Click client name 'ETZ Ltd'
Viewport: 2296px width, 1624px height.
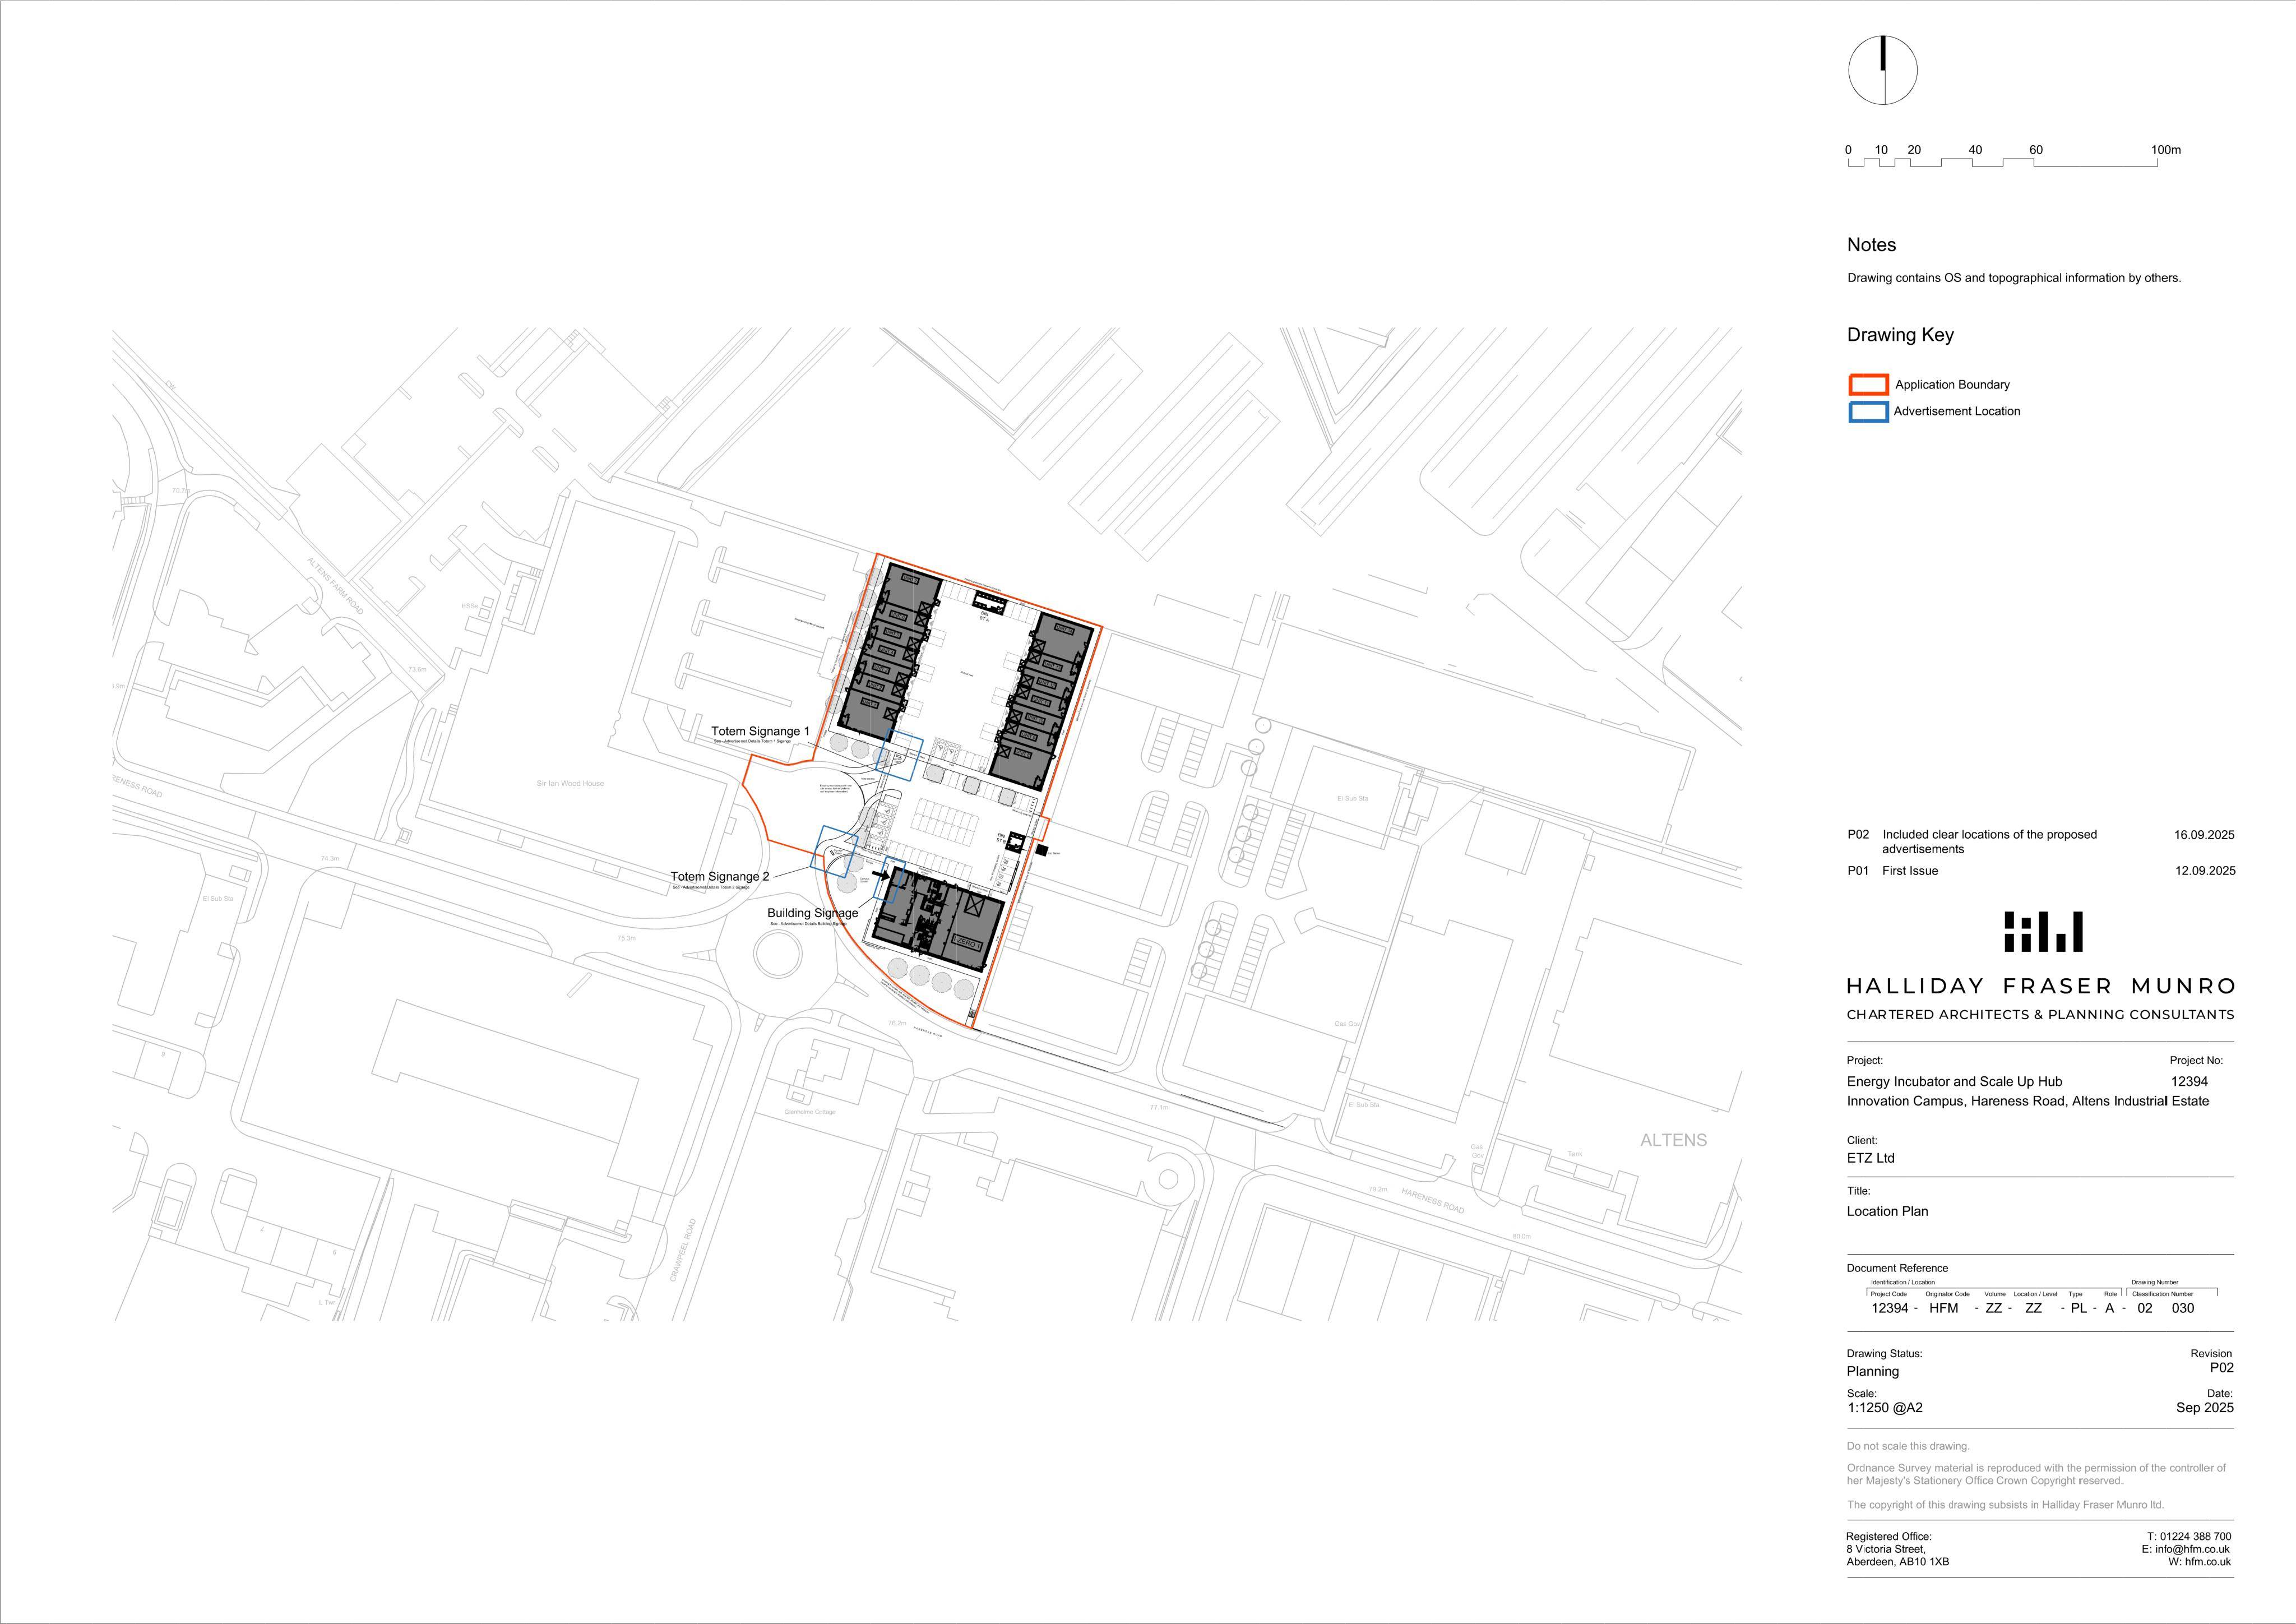1870,1158
